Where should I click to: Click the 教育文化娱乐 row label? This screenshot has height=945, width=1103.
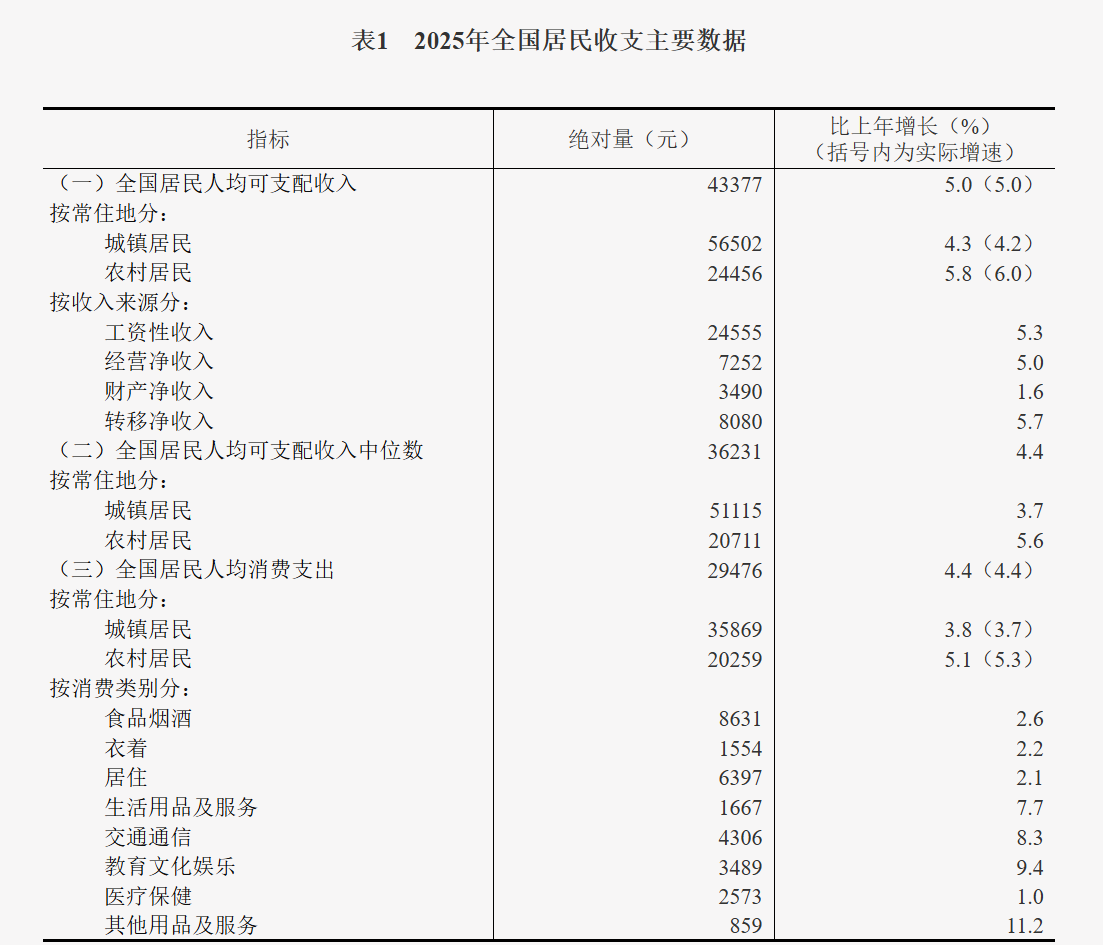click(170, 866)
